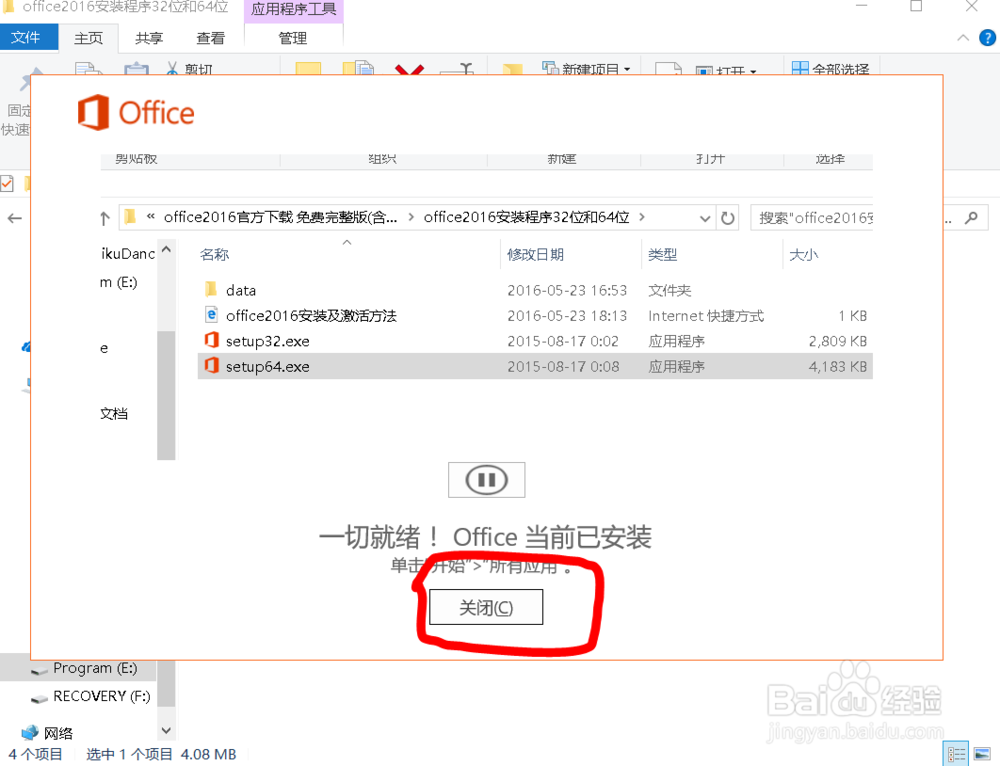This screenshot has height=766, width=1000.
Task: Open the address bar history dropdown
Action: 705,219
